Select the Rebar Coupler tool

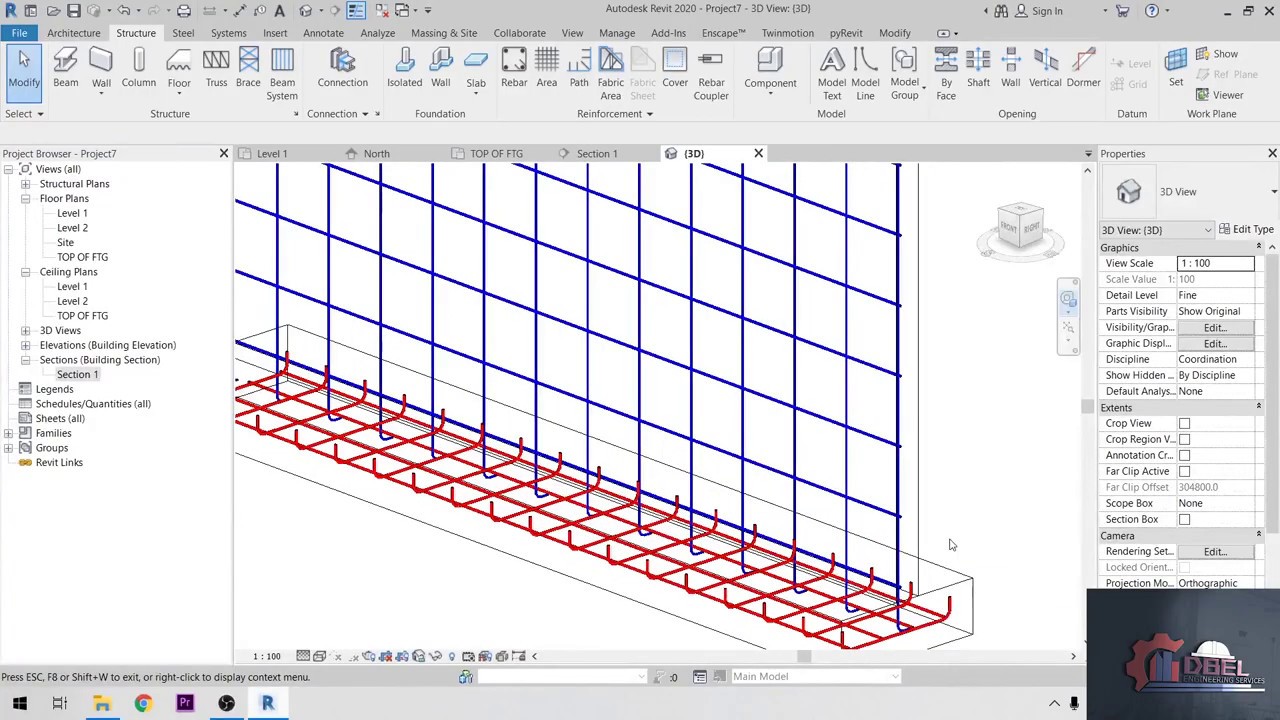[x=711, y=75]
